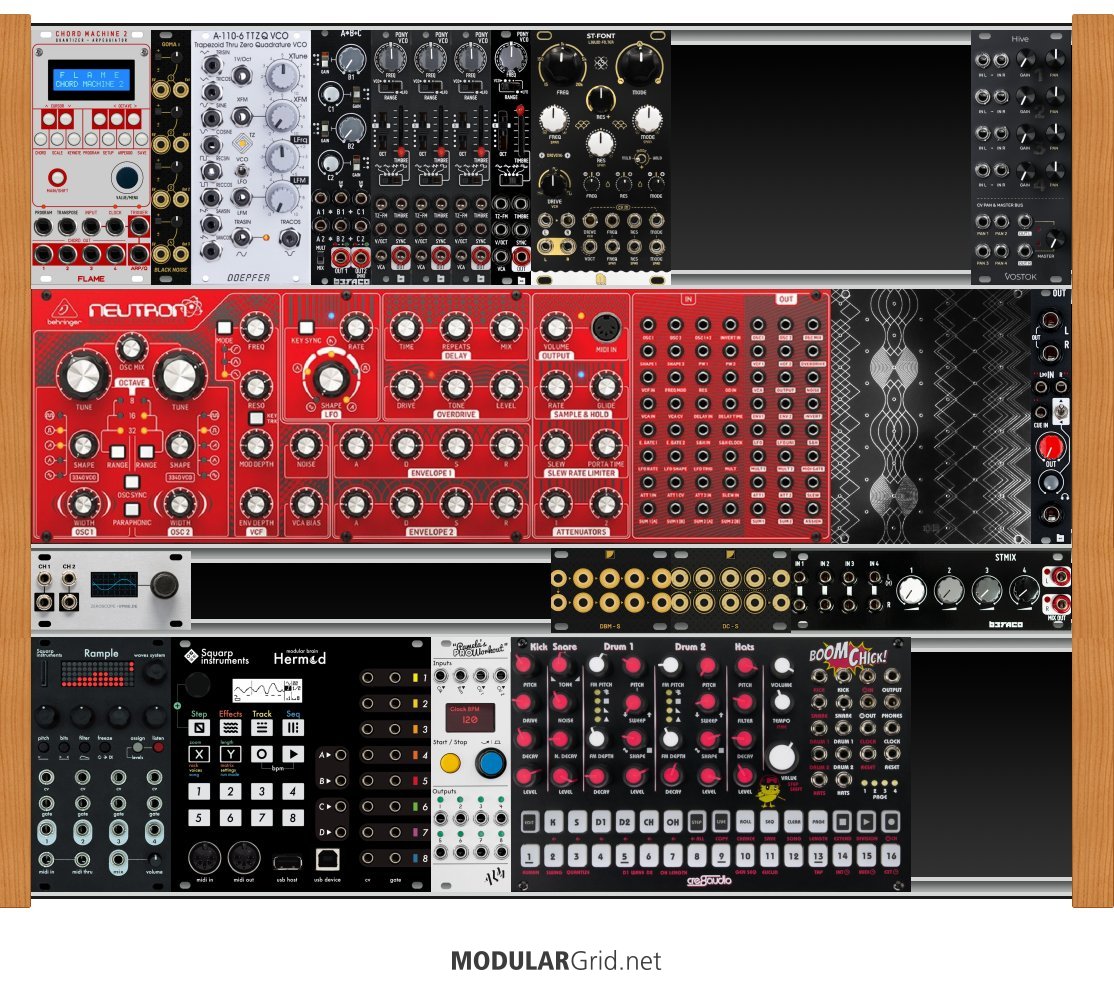Tap the Hermod Y length button
The width and height of the screenshot is (1114, 982).
point(230,754)
